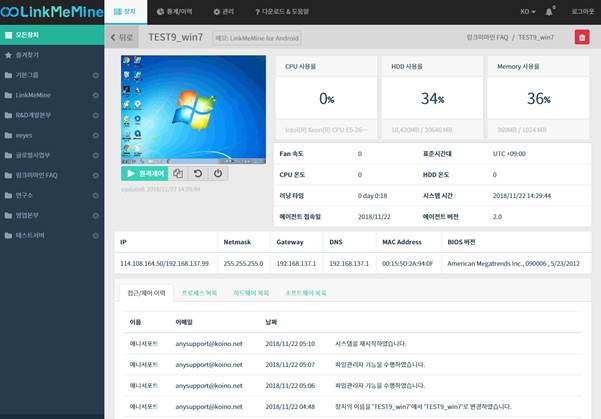This screenshot has height=419, width=601.
Task: Click the file transfer icon beside 원격제어
Action: 178,173
